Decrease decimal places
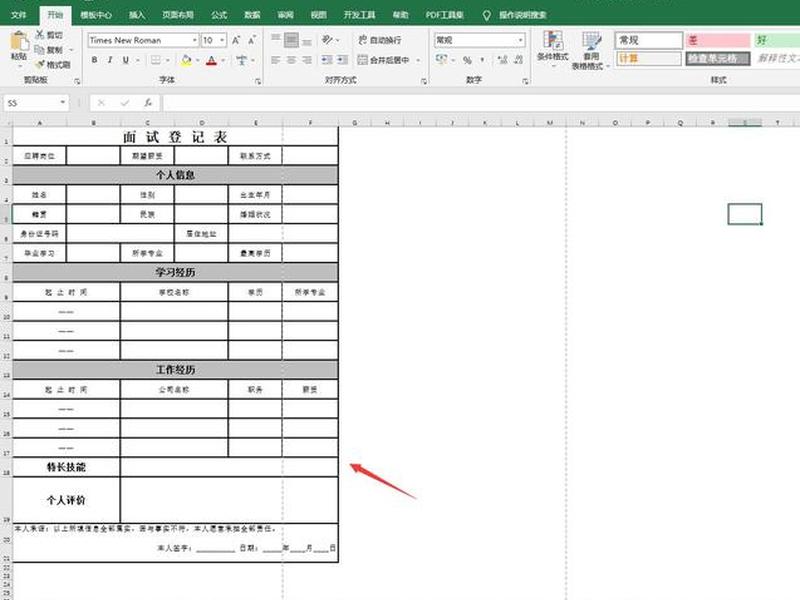The width and height of the screenshot is (800, 600). coord(518,60)
